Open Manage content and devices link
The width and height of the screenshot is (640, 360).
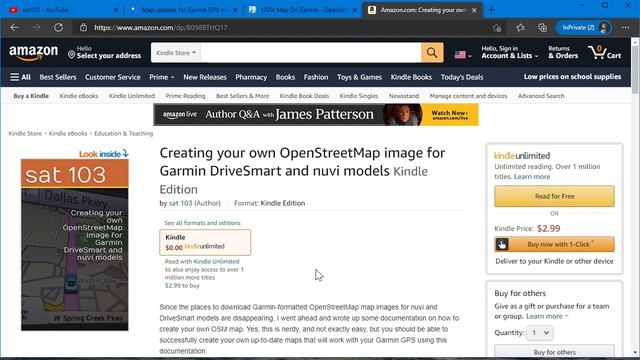click(x=468, y=96)
